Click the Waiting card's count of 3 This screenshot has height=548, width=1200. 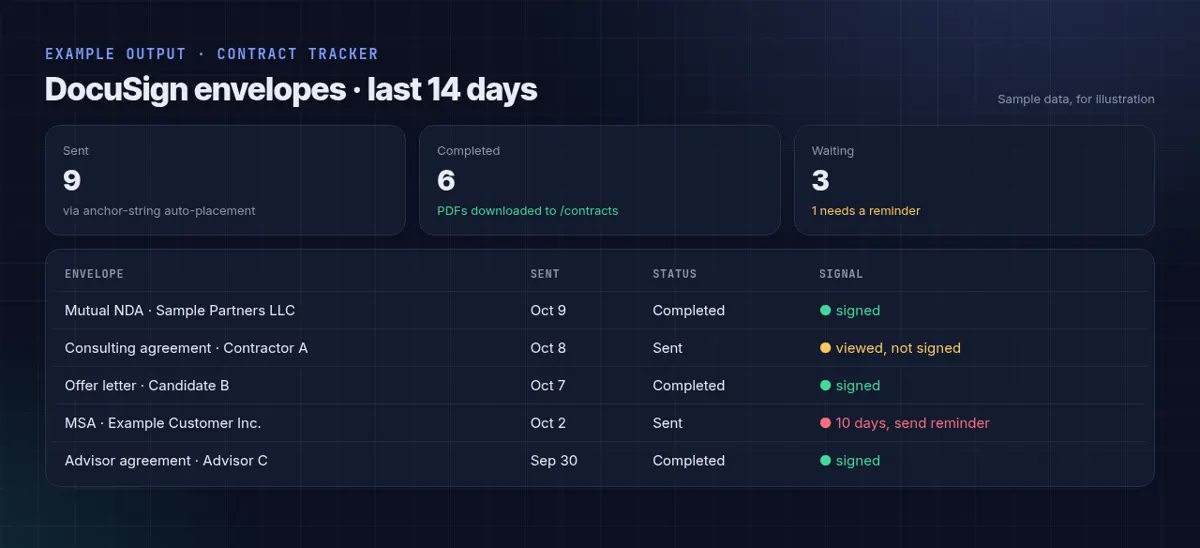pos(820,181)
